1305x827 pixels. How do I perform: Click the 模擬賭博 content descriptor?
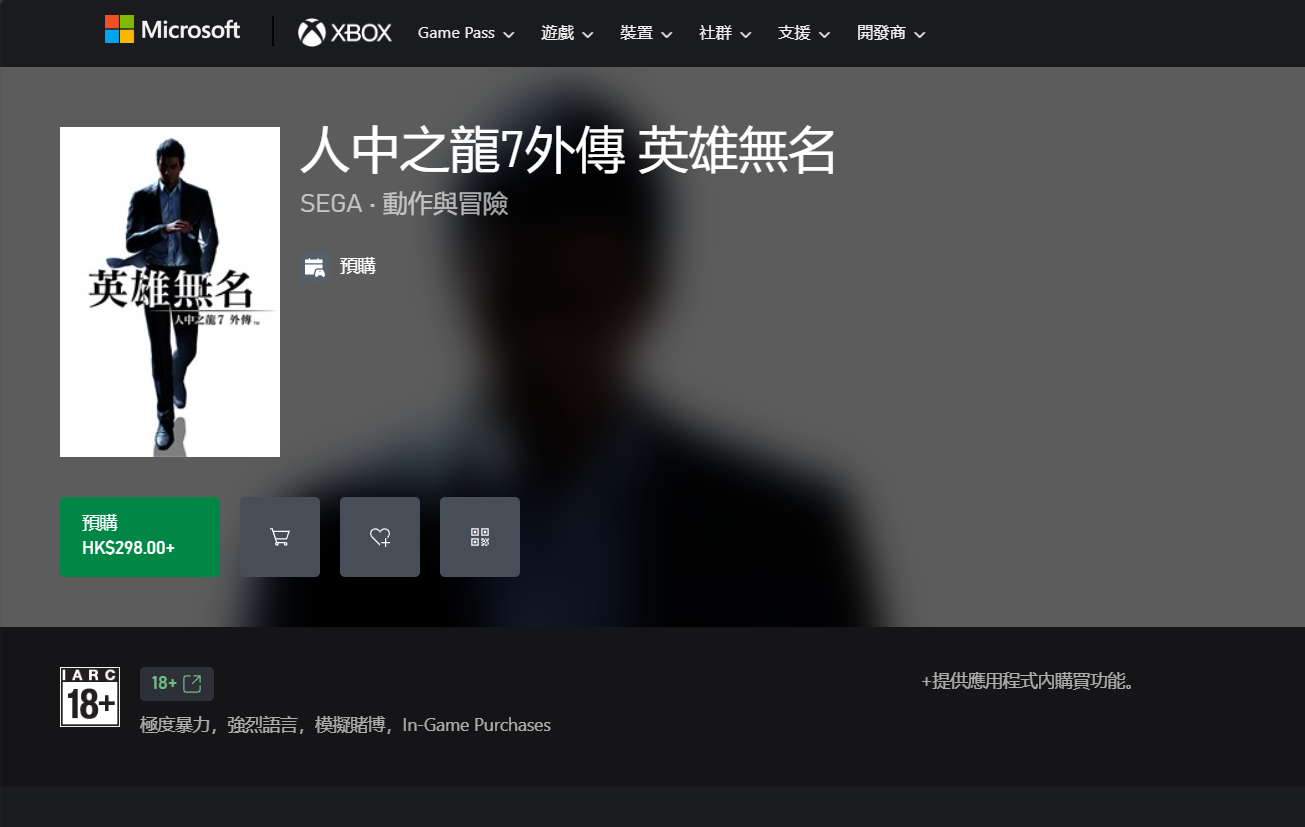tap(350, 725)
